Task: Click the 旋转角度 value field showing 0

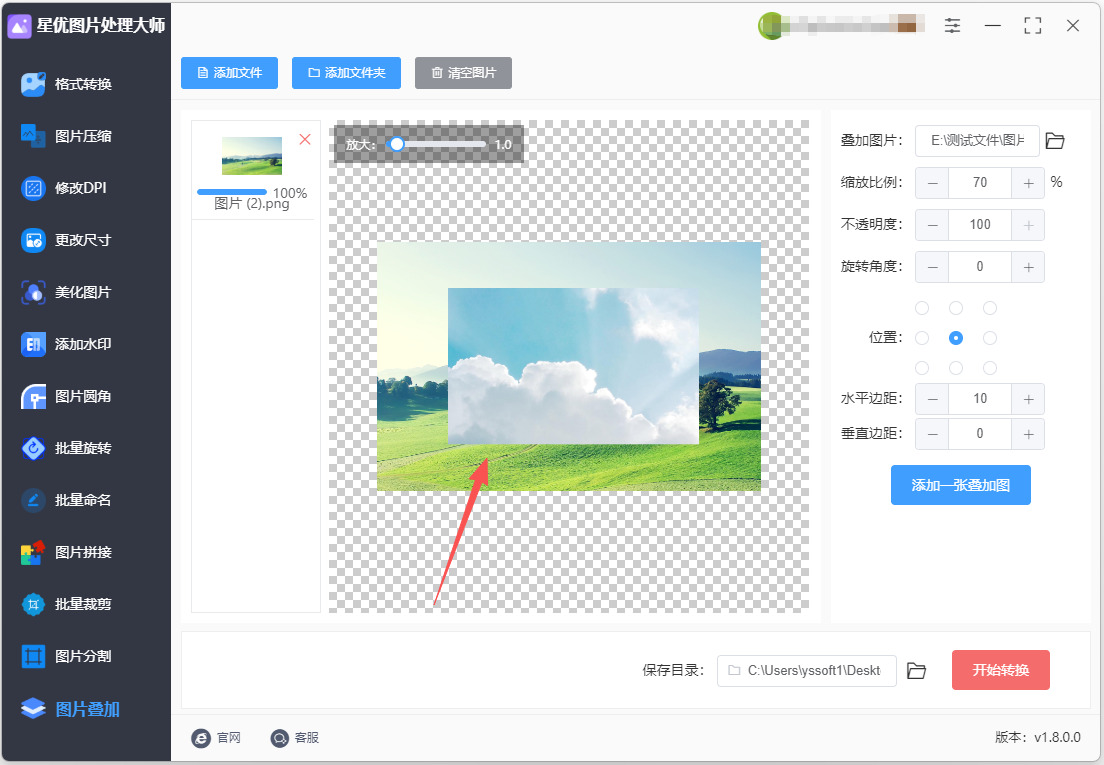Action: (980, 267)
